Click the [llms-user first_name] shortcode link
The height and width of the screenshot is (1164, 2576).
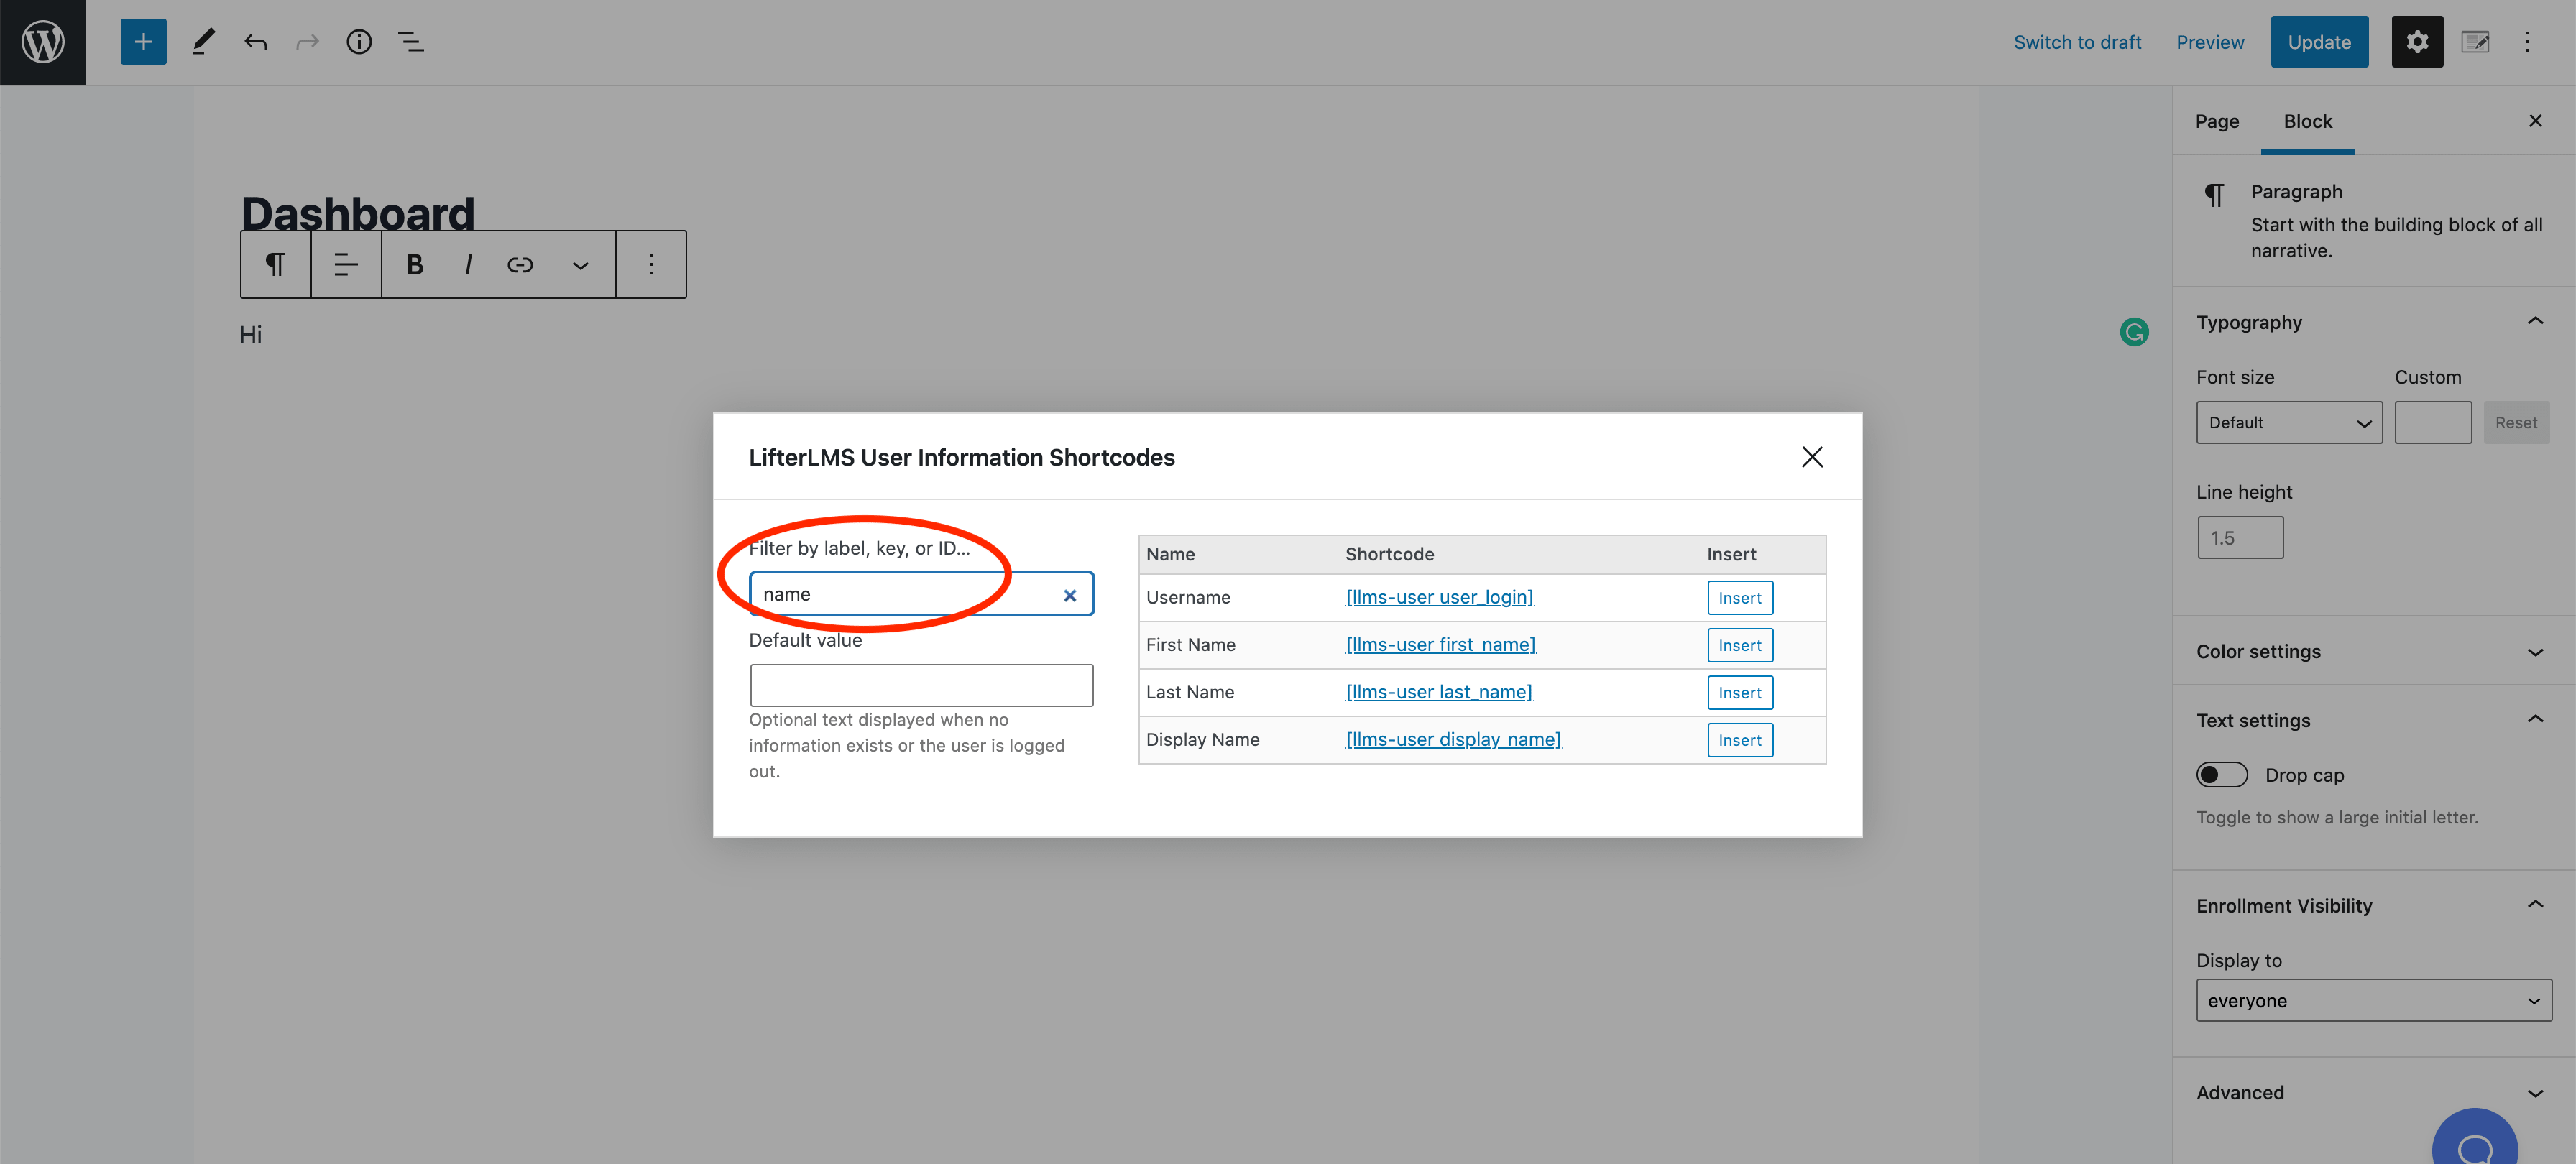pos(1441,645)
